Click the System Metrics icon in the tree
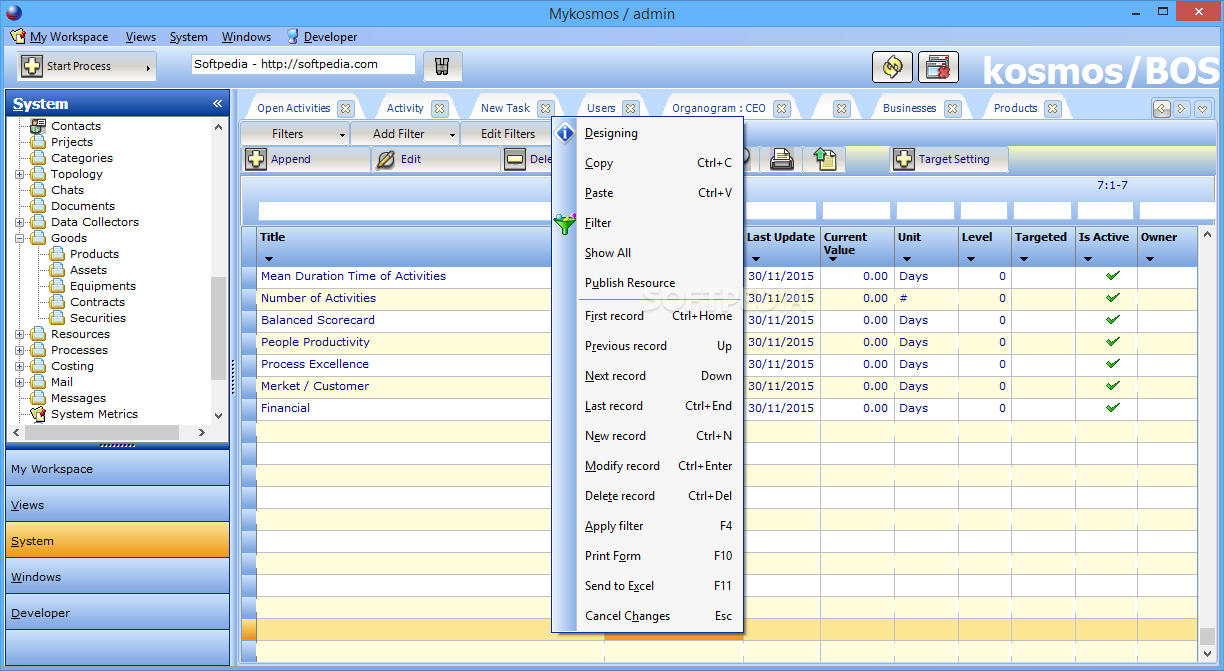The width and height of the screenshot is (1224, 671). point(38,414)
